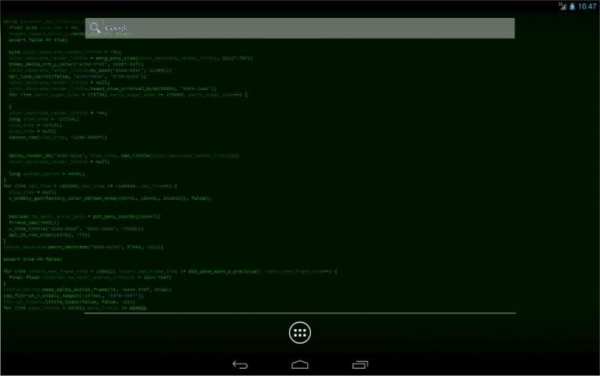This screenshot has height=376, width=600.
Task: Open the Recent apps overview button
Action: 360,365
